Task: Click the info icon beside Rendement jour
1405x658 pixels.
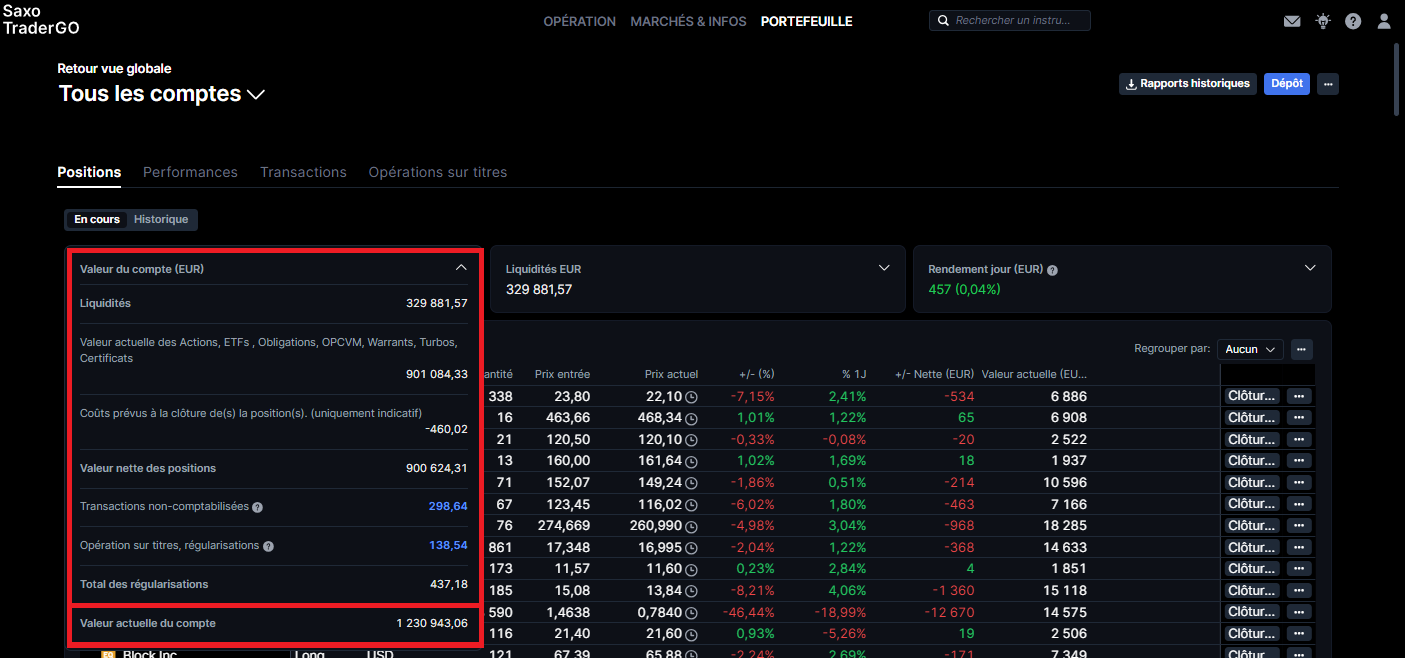Action: 1053,270
